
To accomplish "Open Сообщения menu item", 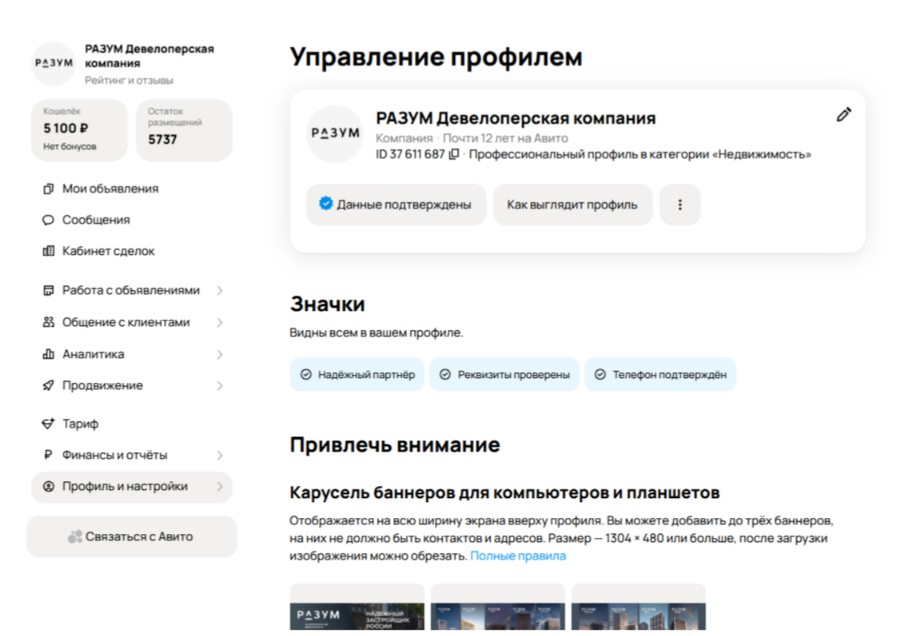I will point(131,220).
